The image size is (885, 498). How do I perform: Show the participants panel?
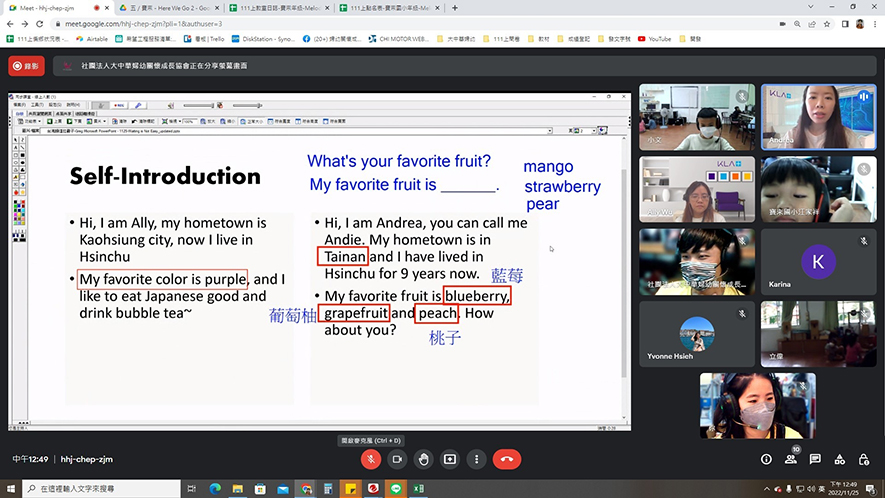[791, 459]
